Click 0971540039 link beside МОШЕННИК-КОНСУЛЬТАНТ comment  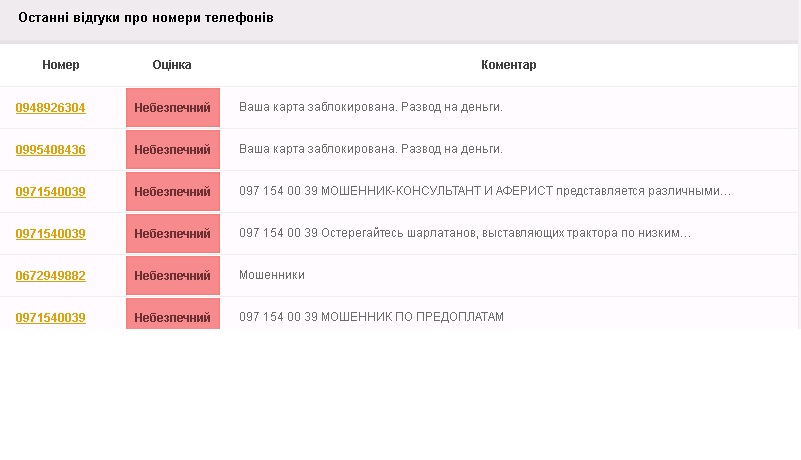[x=50, y=192]
